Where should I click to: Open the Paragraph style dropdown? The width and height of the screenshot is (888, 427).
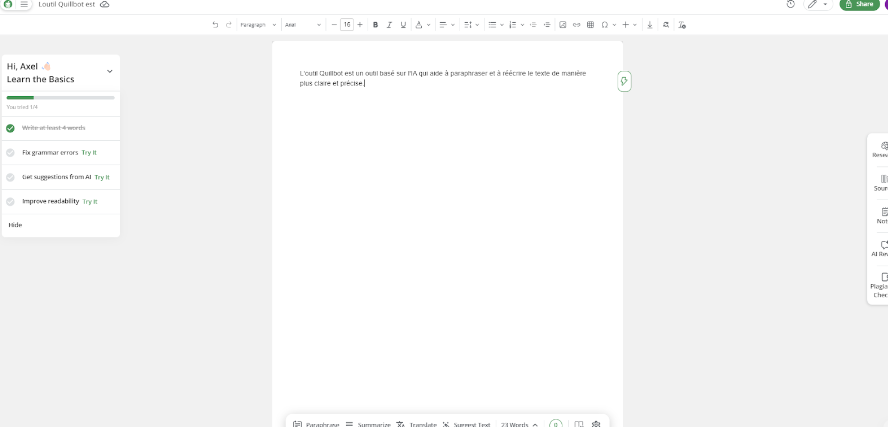[x=258, y=25]
